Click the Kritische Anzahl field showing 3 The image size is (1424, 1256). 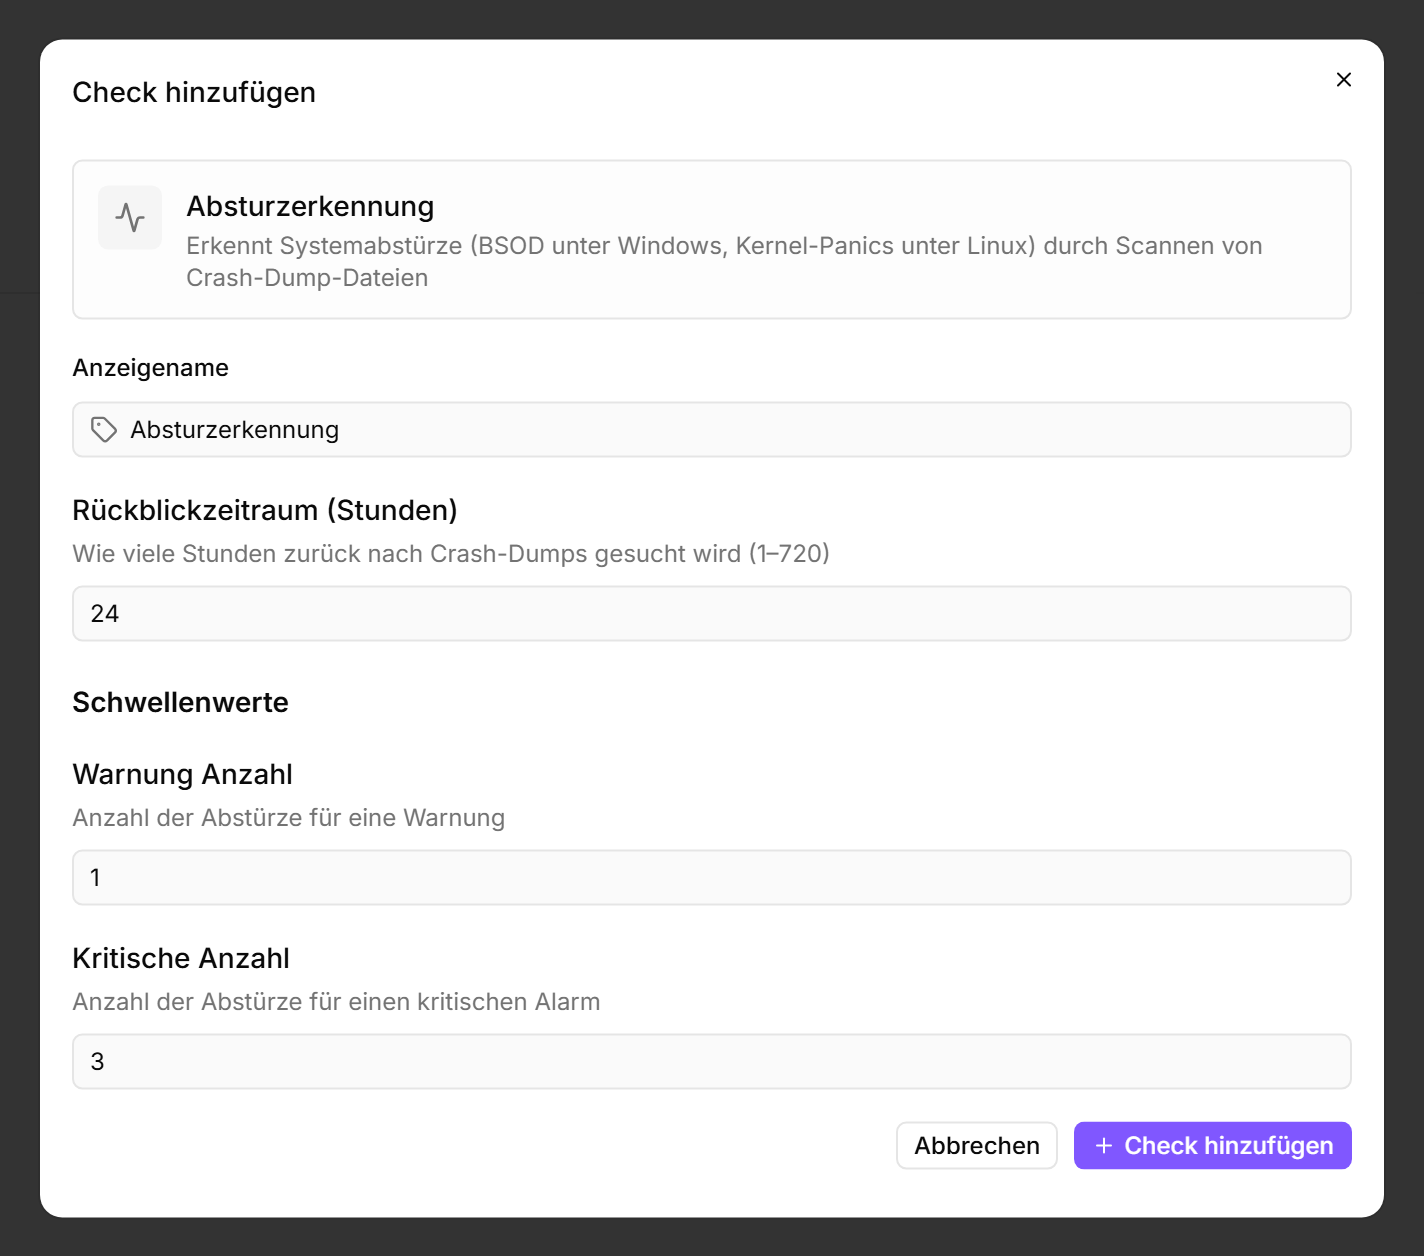coord(711,1062)
